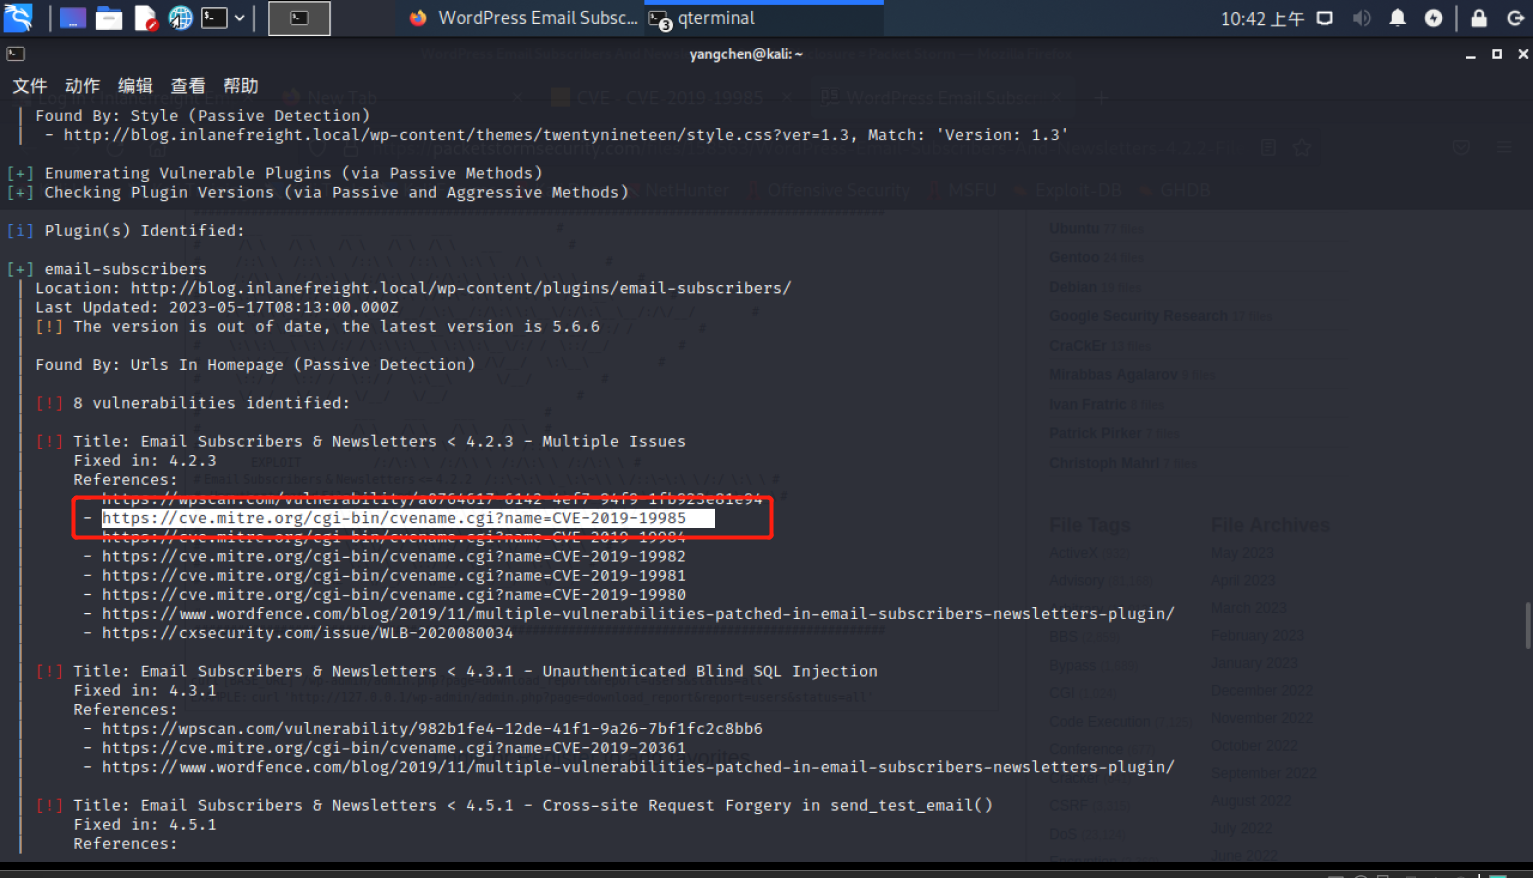The image size is (1533, 878).
Task: Click the 'Last Updated: 2023-05-17' line
Action: 217,307
